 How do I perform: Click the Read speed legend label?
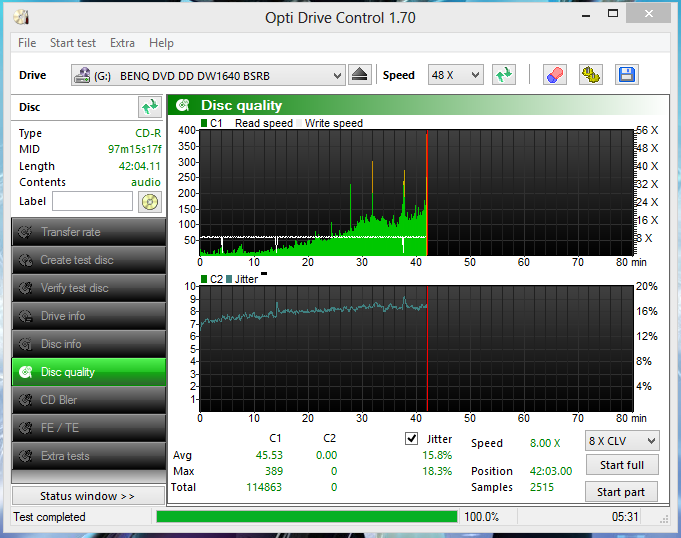click(x=264, y=123)
